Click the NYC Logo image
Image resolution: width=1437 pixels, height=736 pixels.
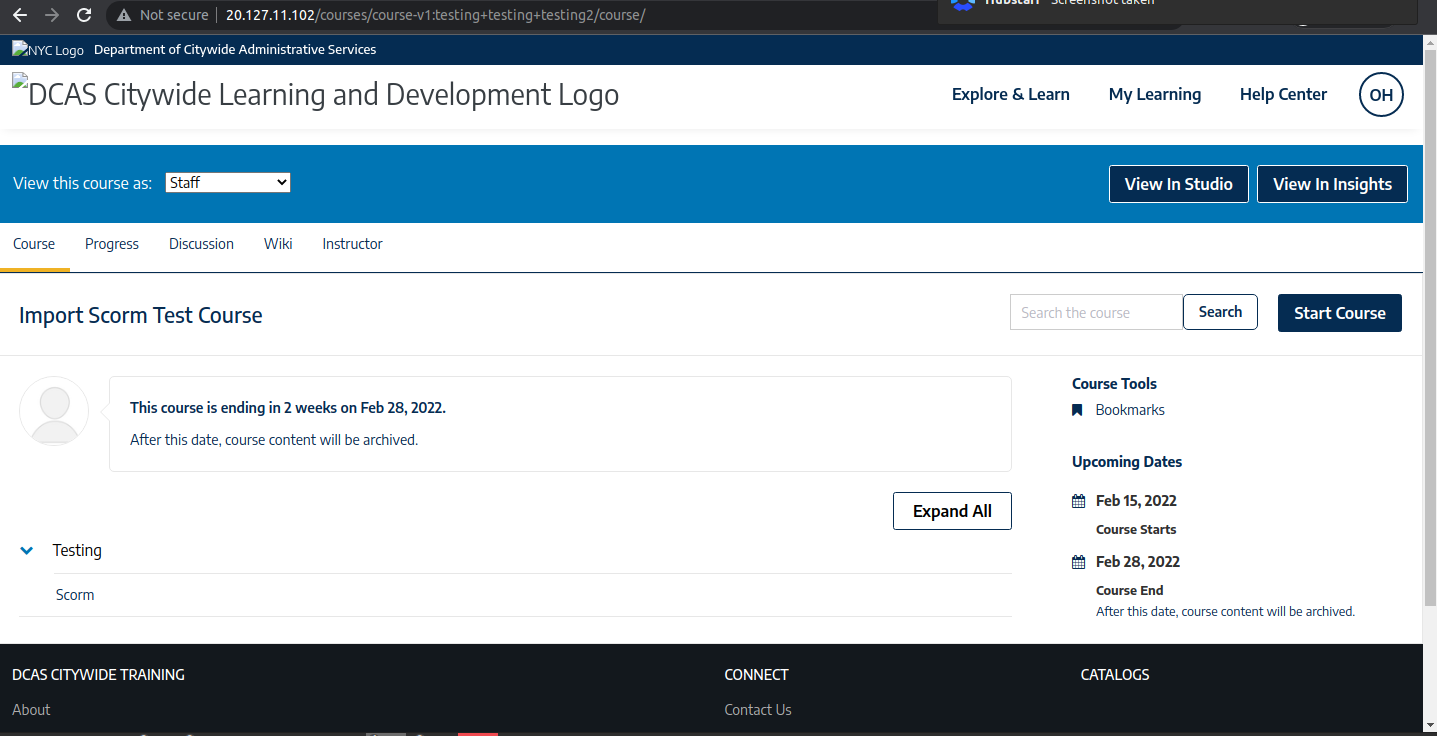[x=48, y=49]
